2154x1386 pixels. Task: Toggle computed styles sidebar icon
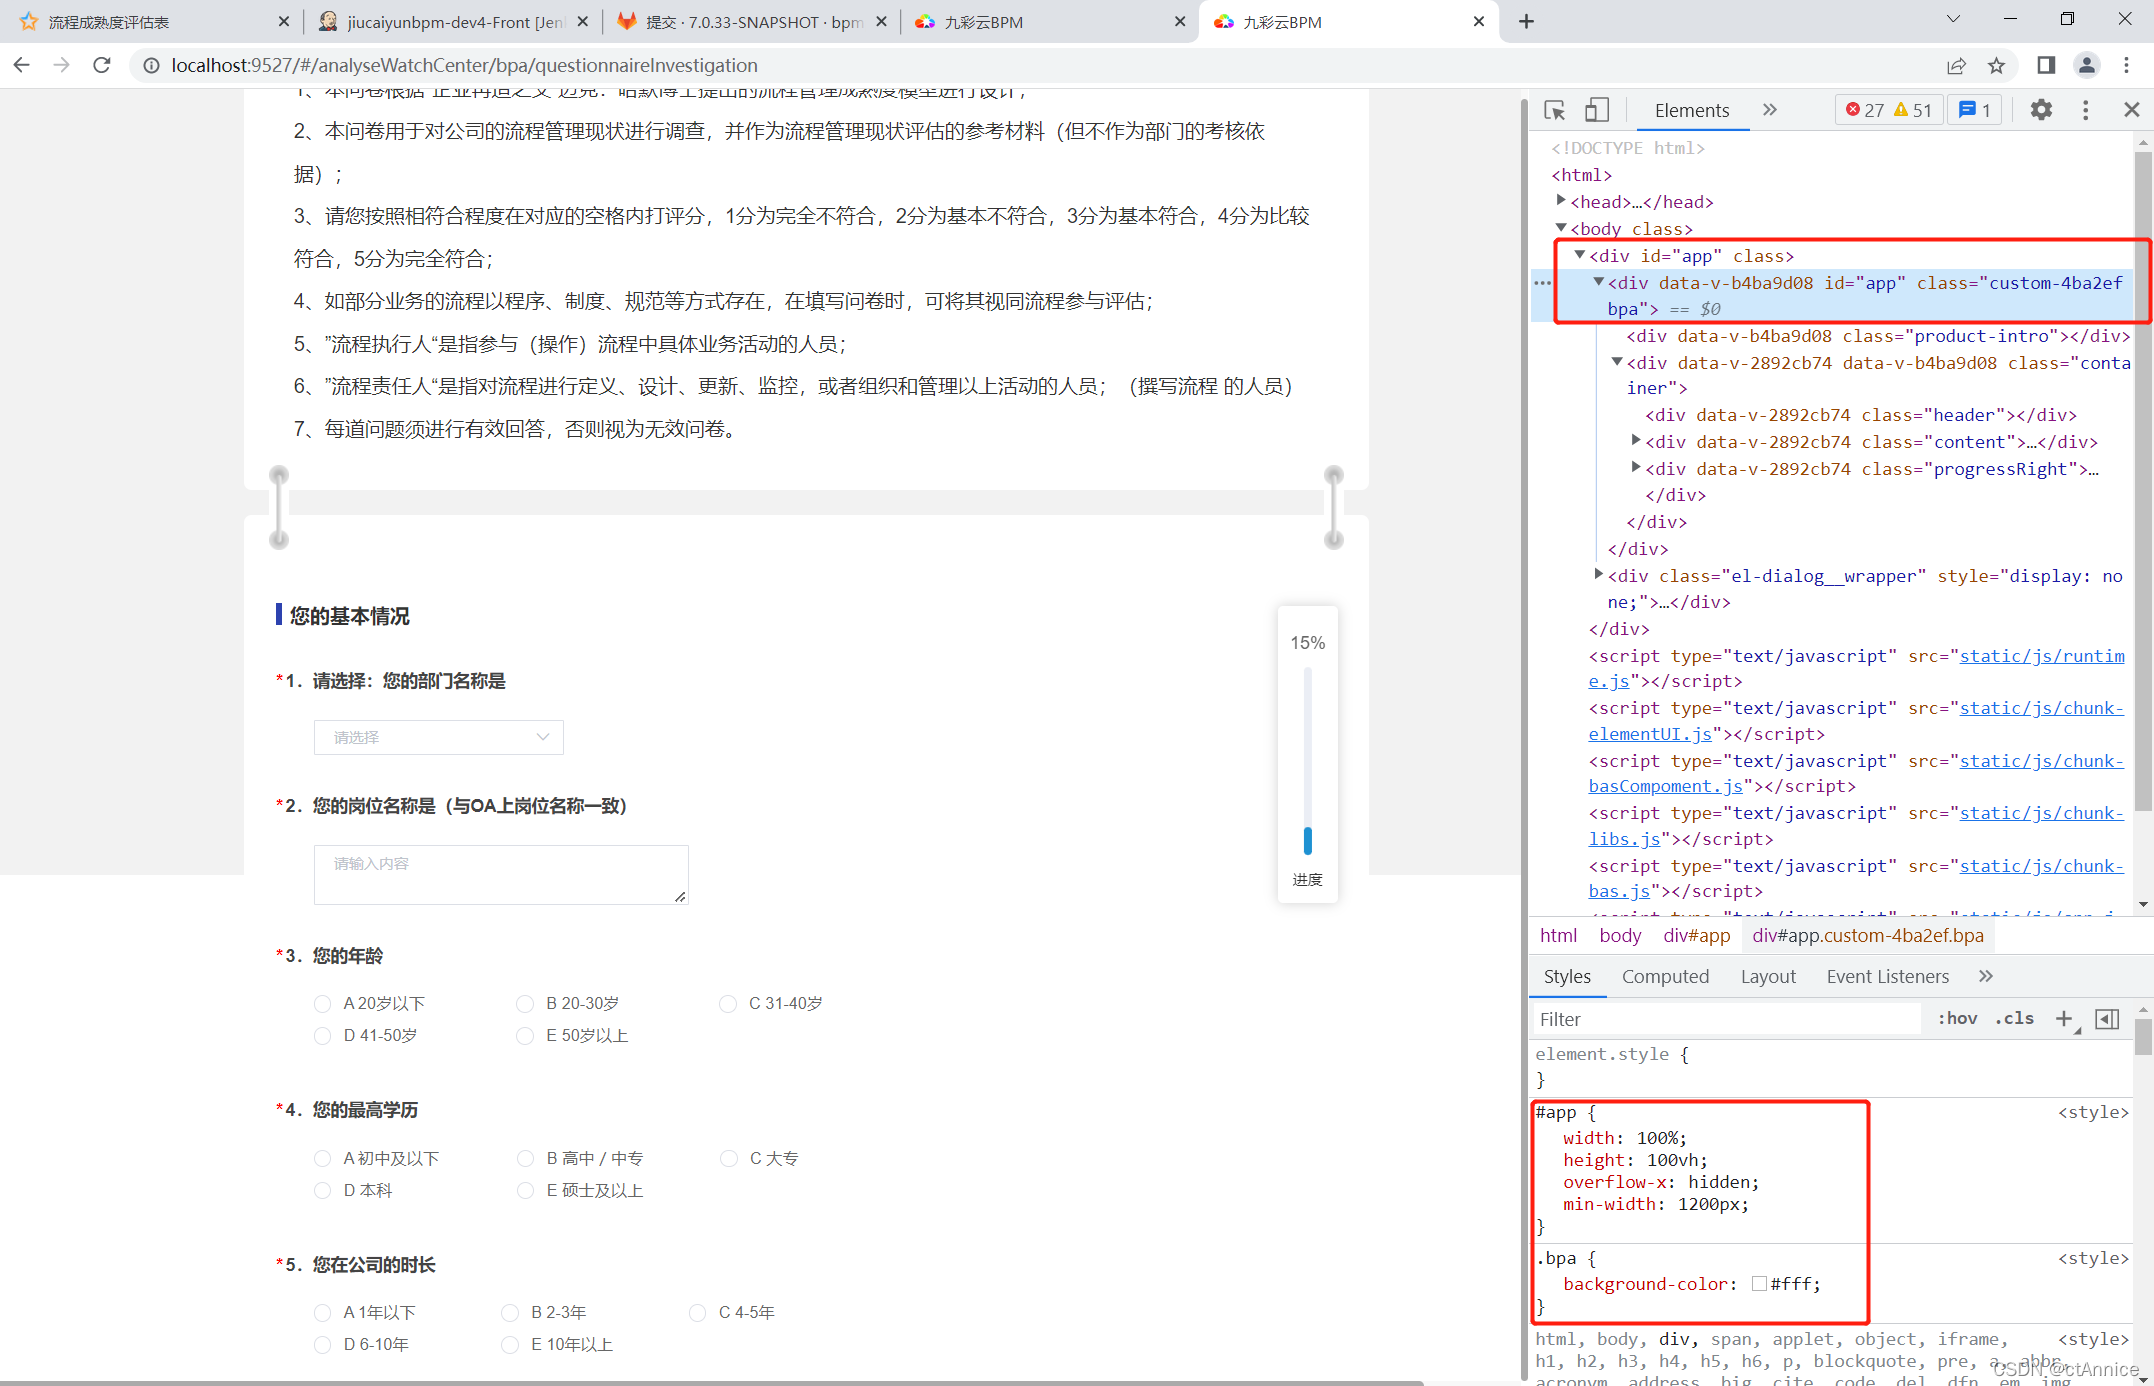(x=2107, y=1018)
